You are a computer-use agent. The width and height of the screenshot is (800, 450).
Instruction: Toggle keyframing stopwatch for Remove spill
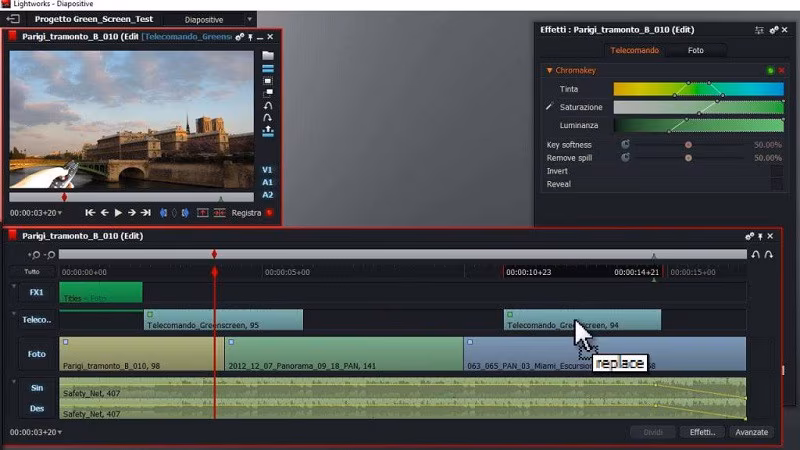625,158
